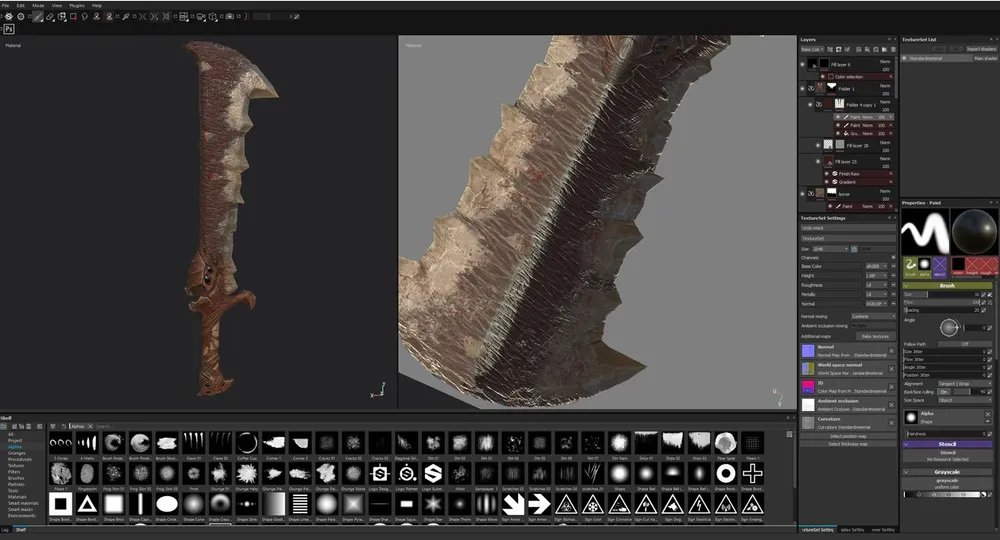This screenshot has width=1000, height=540.
Task: Click the Export to Photoshop icon
Action: click(10, 30)
